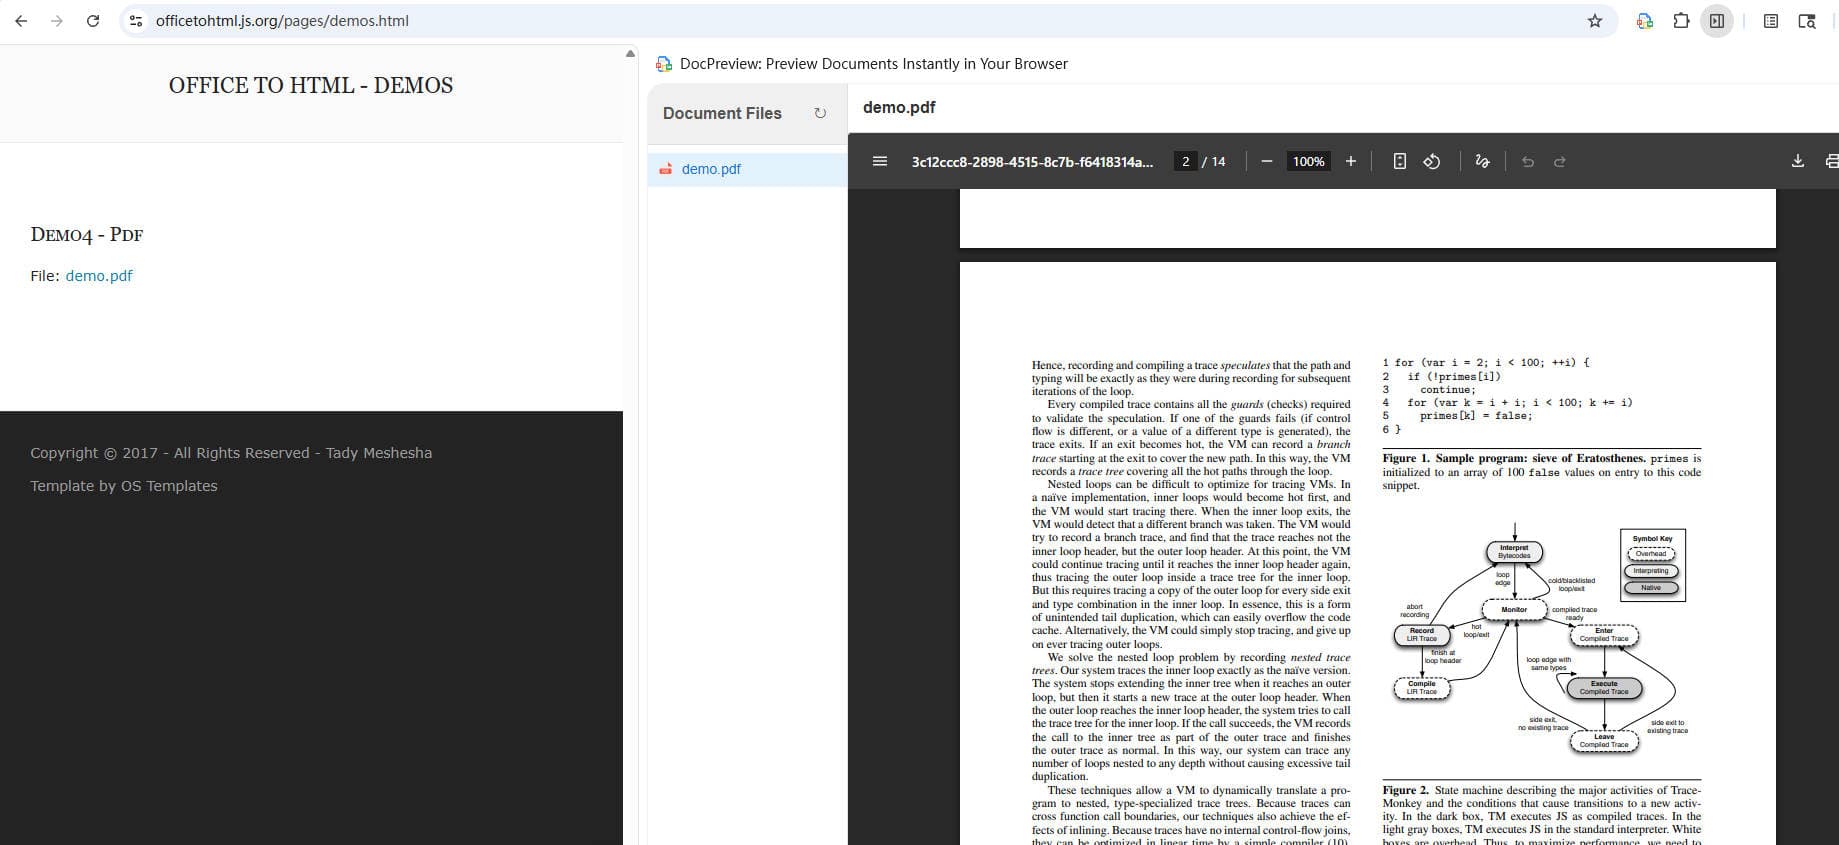This screenshot has width=1839, height=845.
Task: Open the tab search toolbar icon
Action: click(1807, 20)
